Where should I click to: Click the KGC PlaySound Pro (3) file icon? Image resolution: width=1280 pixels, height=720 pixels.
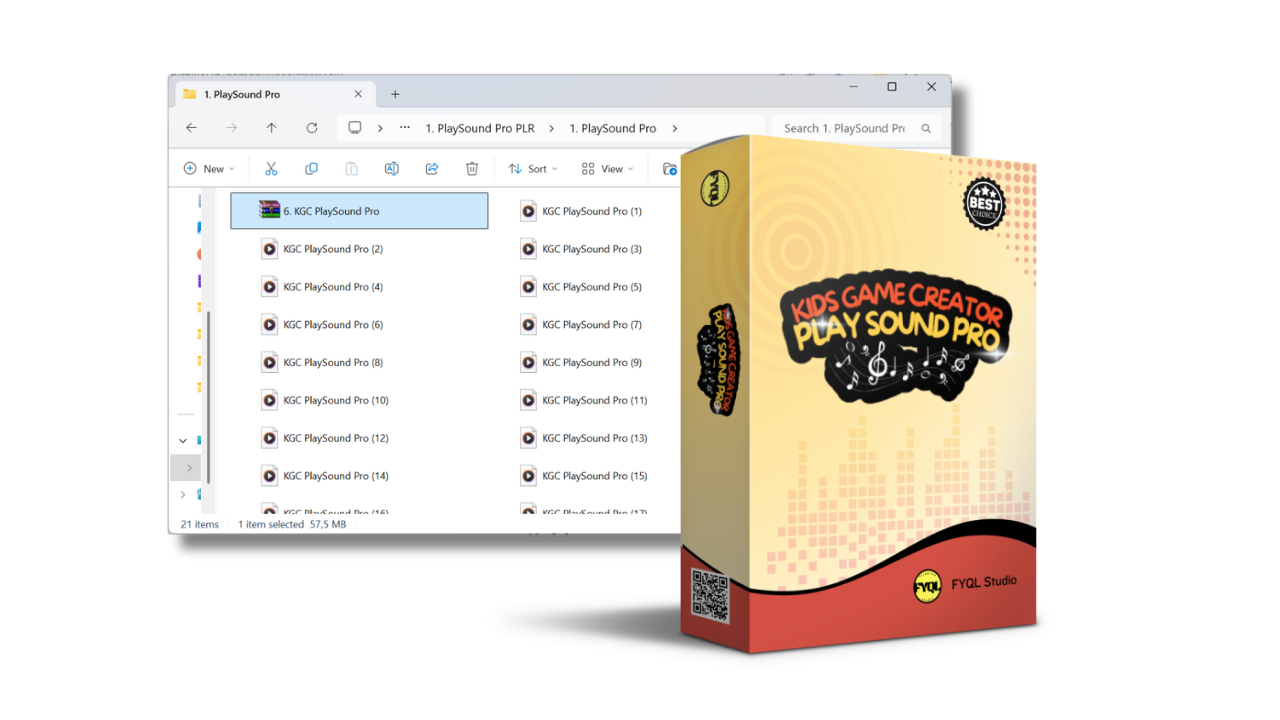pyautogui.click(x=528, y=249)
